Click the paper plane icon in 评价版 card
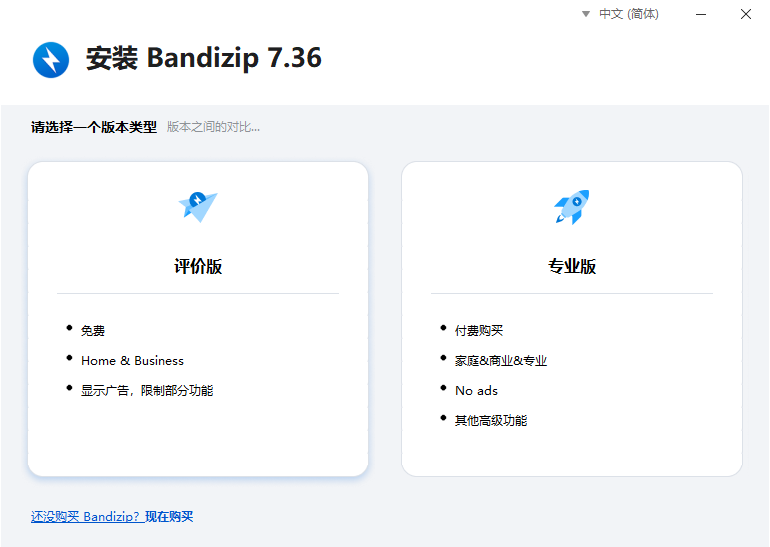 pyautogui.click(x=198, y=206)
